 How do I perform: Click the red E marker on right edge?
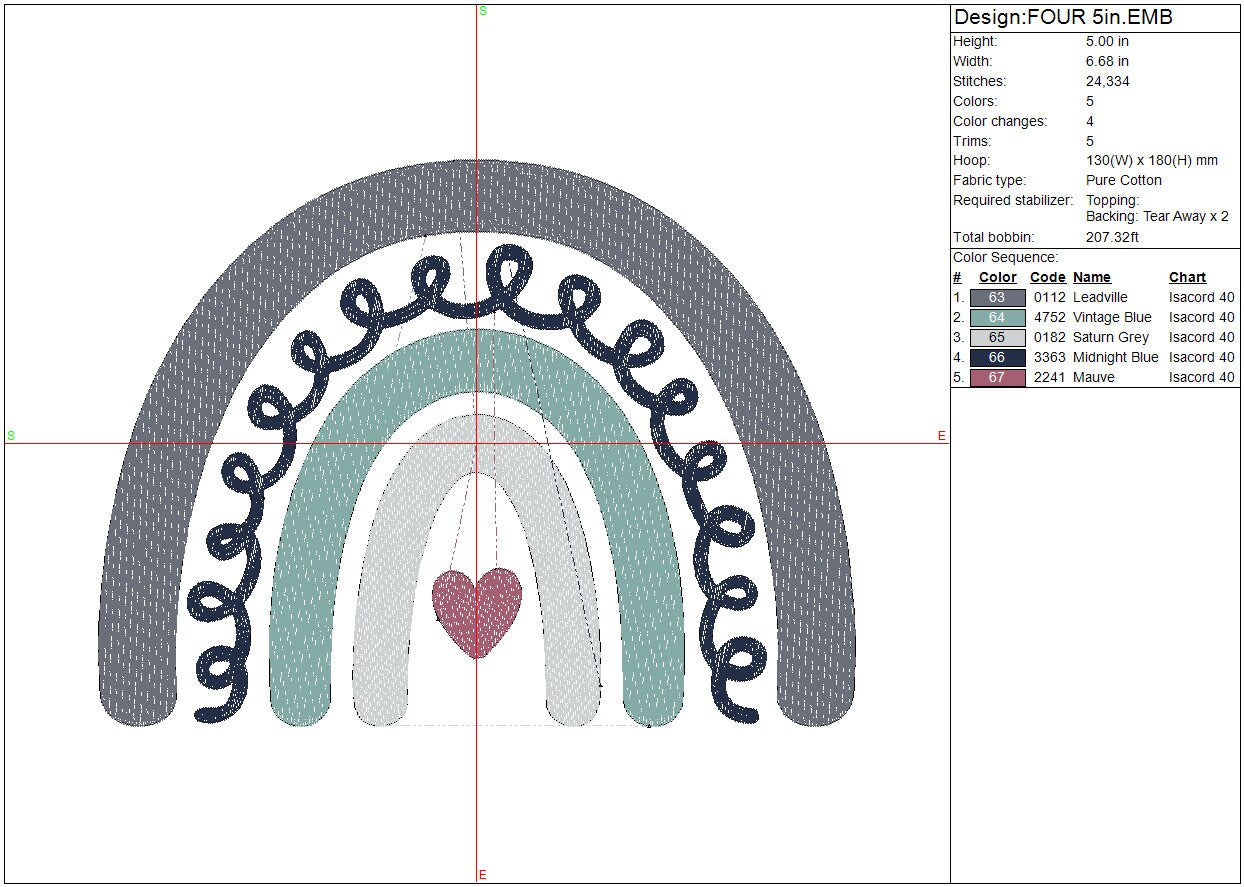[x=941, y=435]
